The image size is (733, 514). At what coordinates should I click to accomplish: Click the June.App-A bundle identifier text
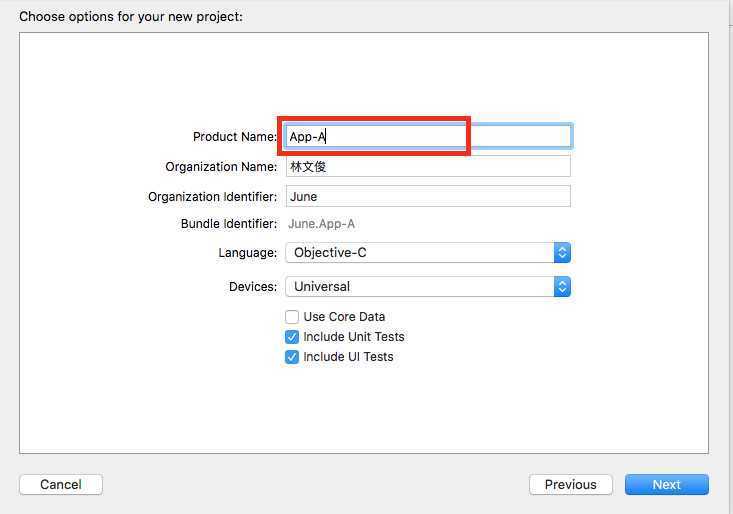click(321, 224)
